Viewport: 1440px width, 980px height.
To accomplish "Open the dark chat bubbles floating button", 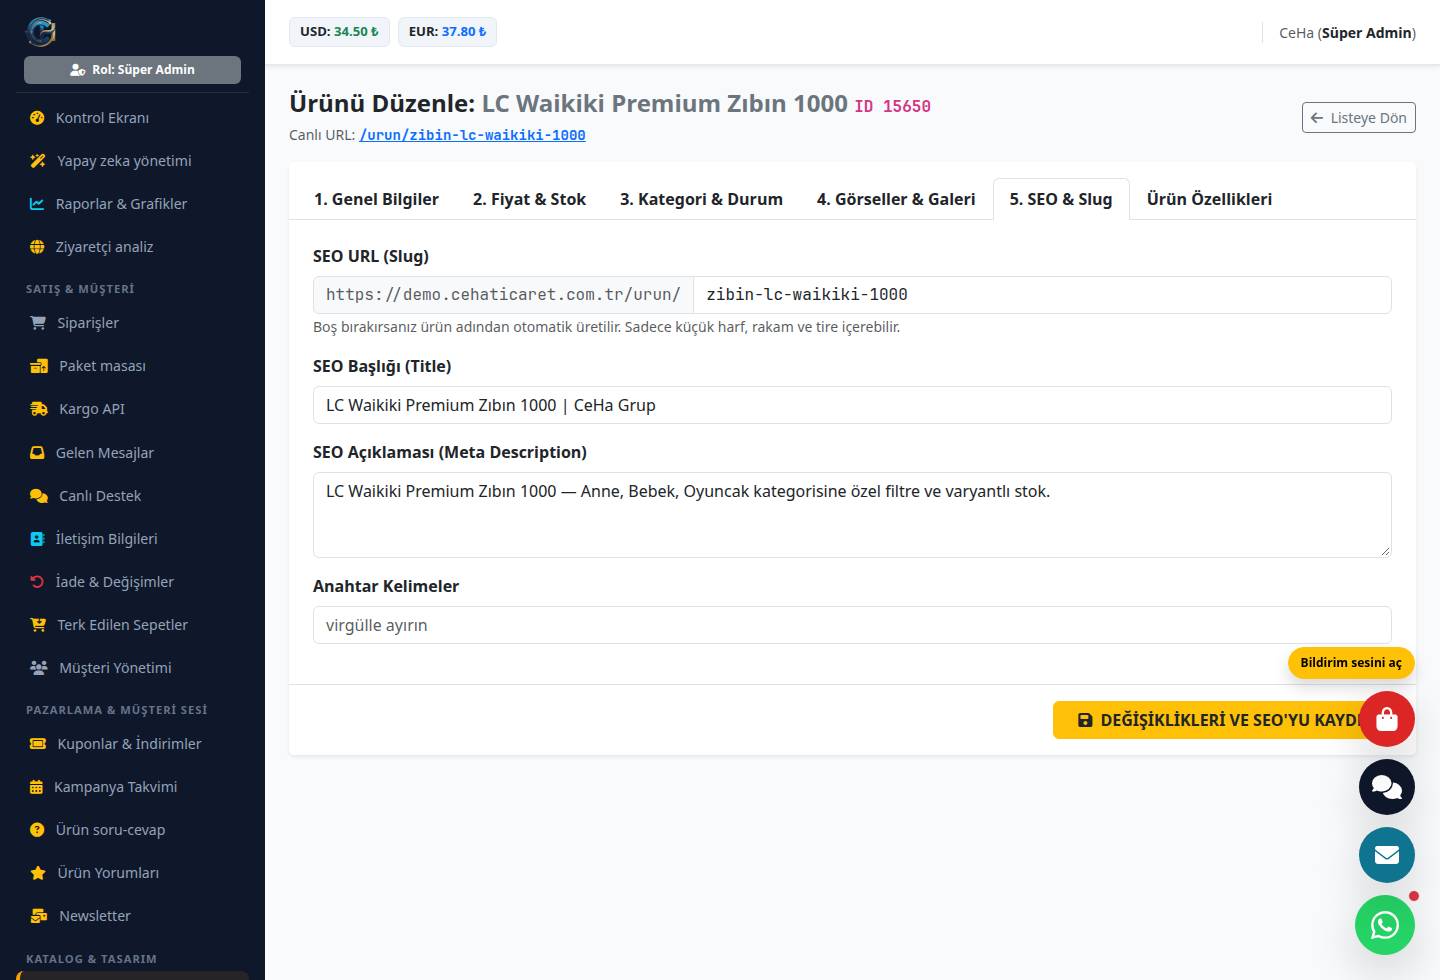I will click(1387, 787).
